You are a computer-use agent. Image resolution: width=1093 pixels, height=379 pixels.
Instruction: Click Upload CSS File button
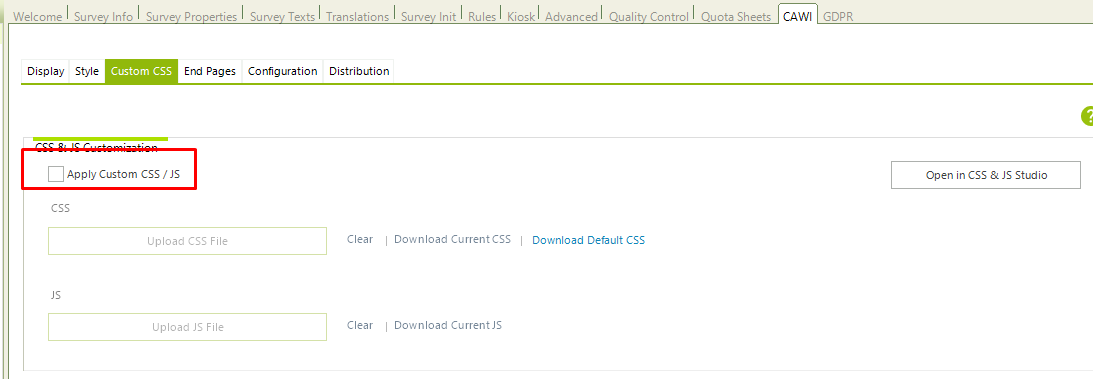coord(188,241)
